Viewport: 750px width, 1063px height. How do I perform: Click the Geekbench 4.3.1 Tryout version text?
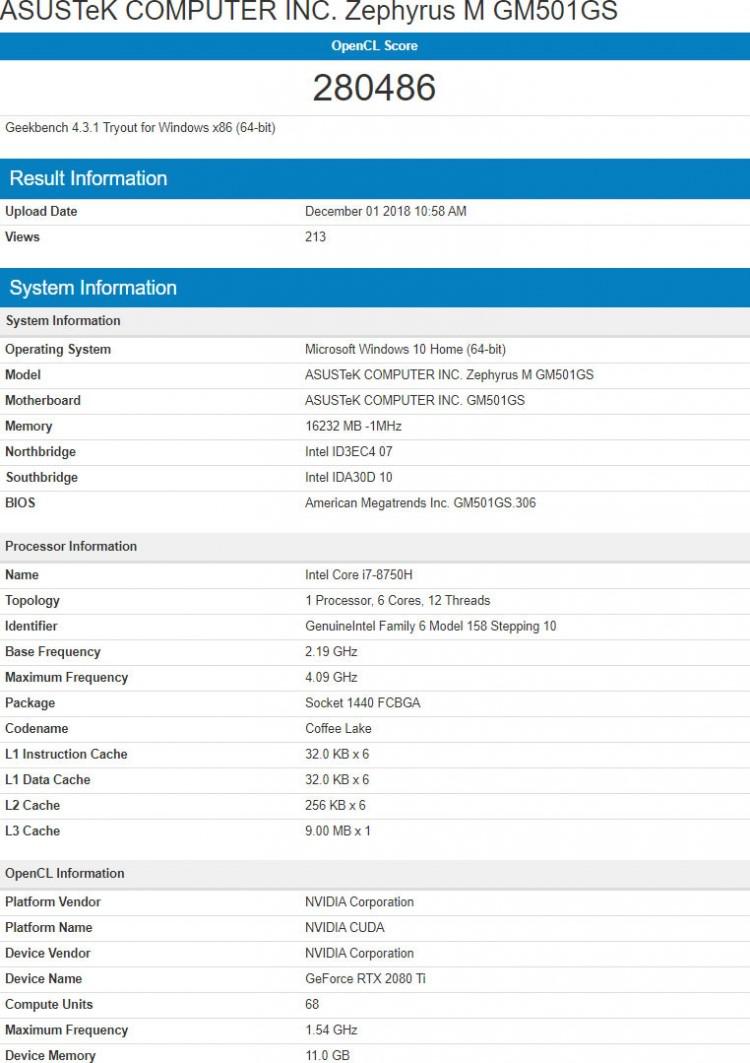[x=140, y=128]
